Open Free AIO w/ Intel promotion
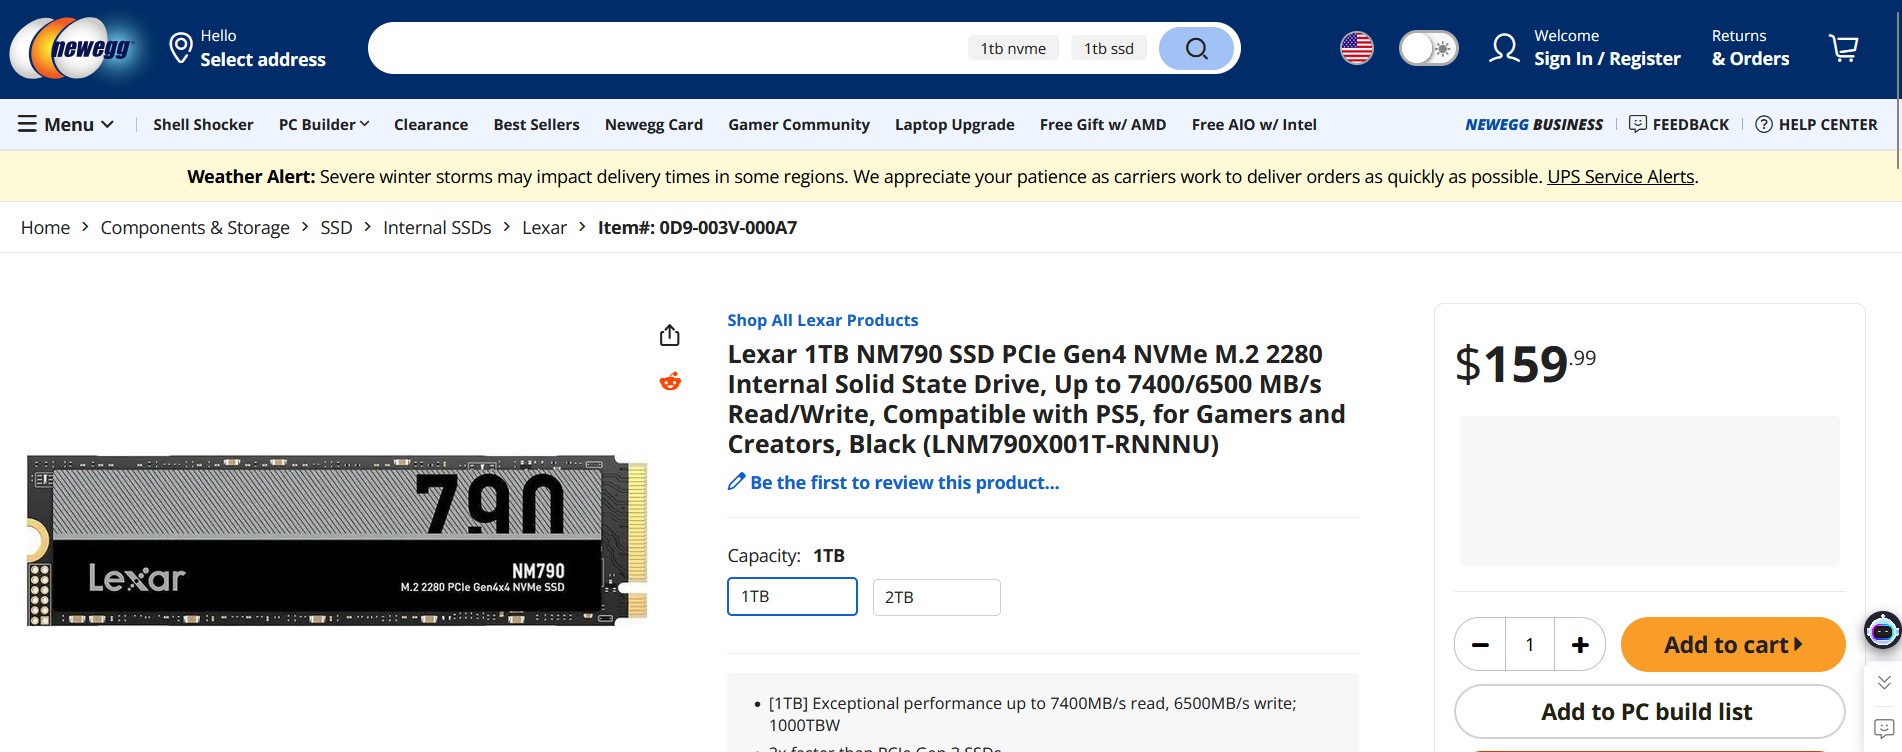Image resolution: width=1902 pixels, height=752 pixels. click(1254, 124)
